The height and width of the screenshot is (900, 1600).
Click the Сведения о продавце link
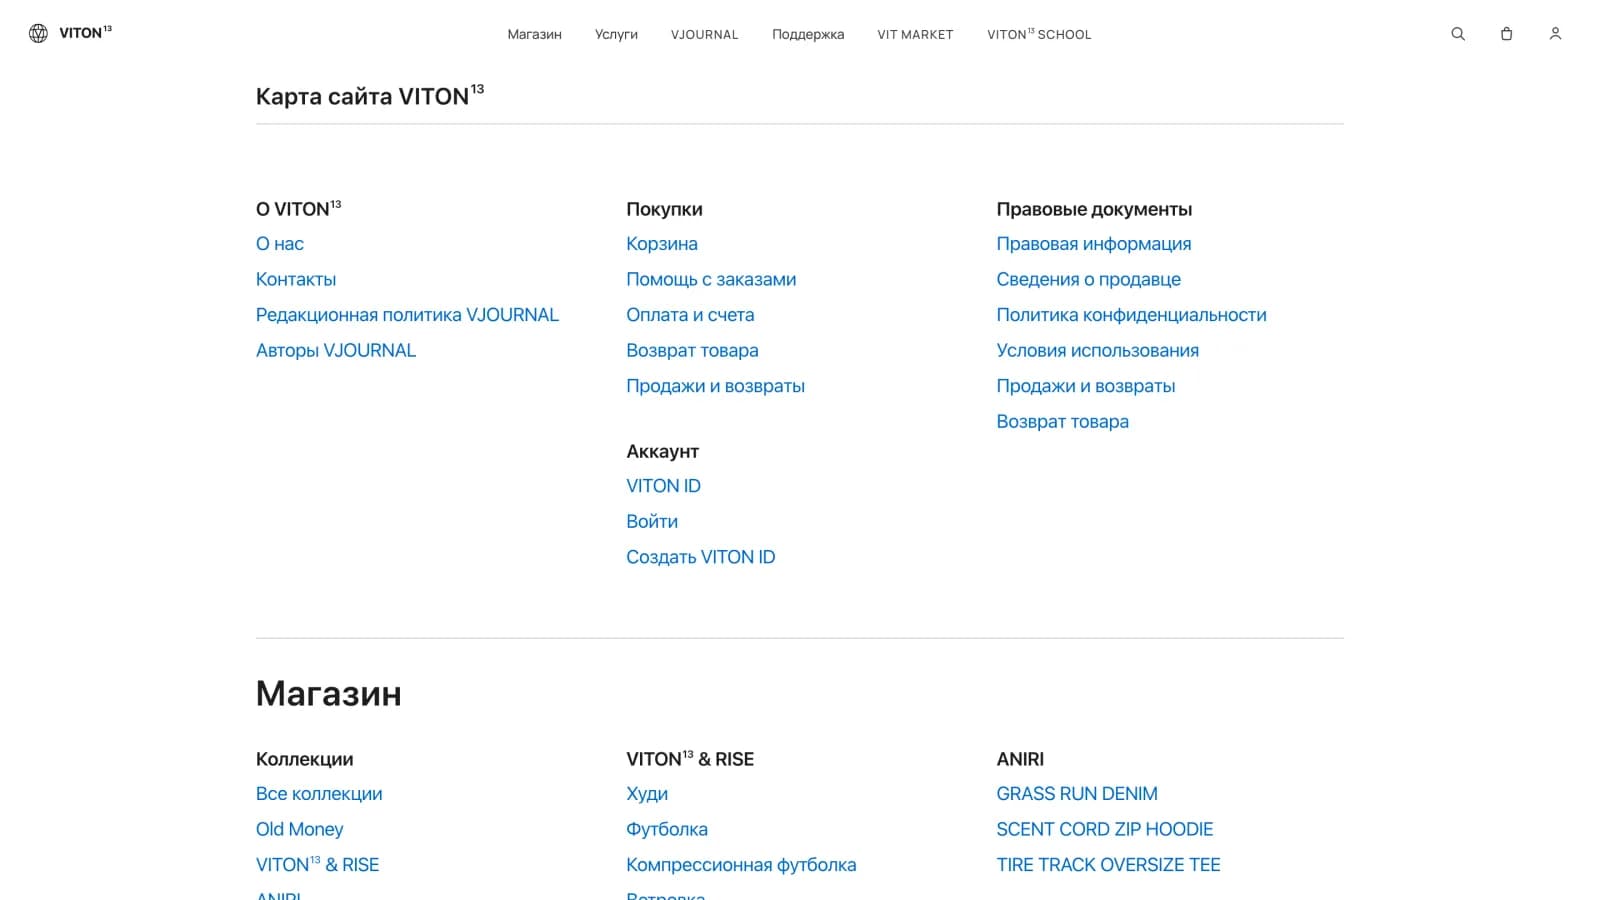[x=1088, y=279]
